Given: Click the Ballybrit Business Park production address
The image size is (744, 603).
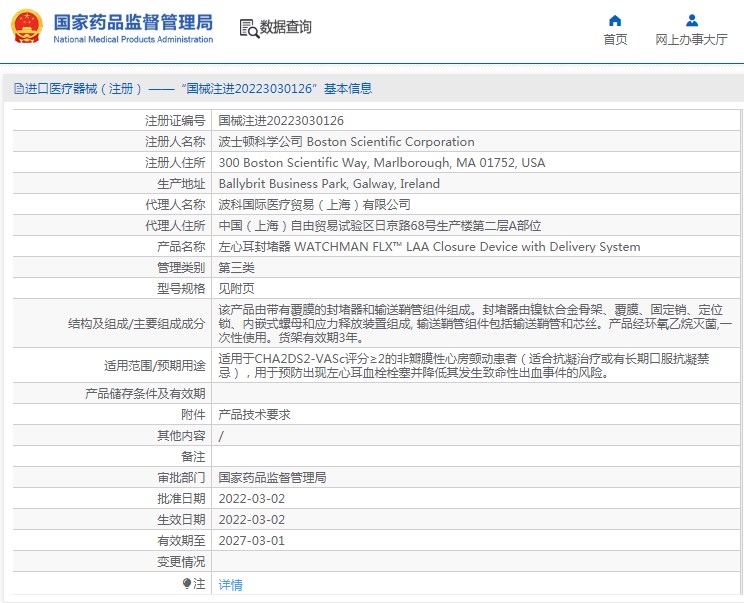Looking at the screenshot, I should [329, 184].
